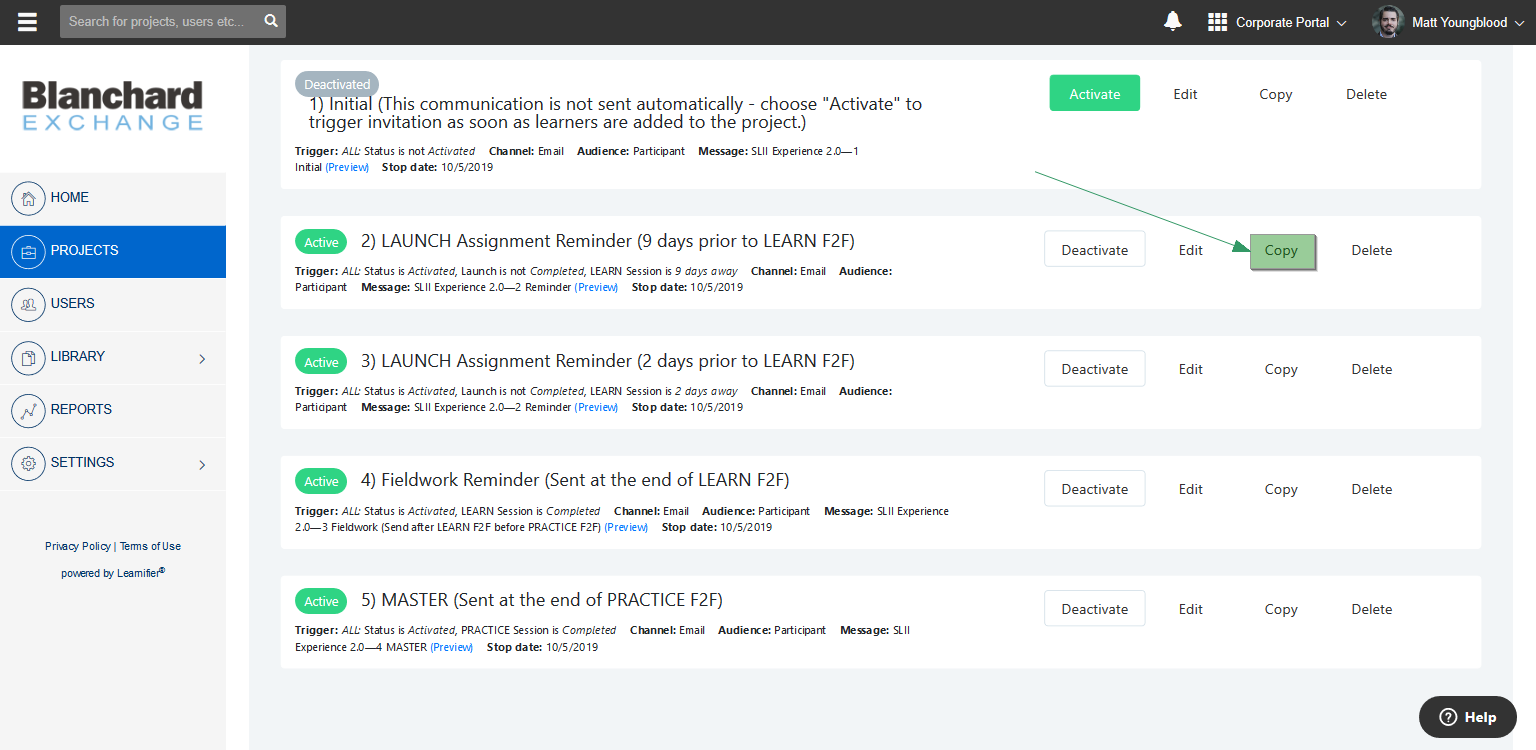Click 'powered by Learnifier' text
The width and height of the screenshot is (1536, 750).
pos(113,573)
